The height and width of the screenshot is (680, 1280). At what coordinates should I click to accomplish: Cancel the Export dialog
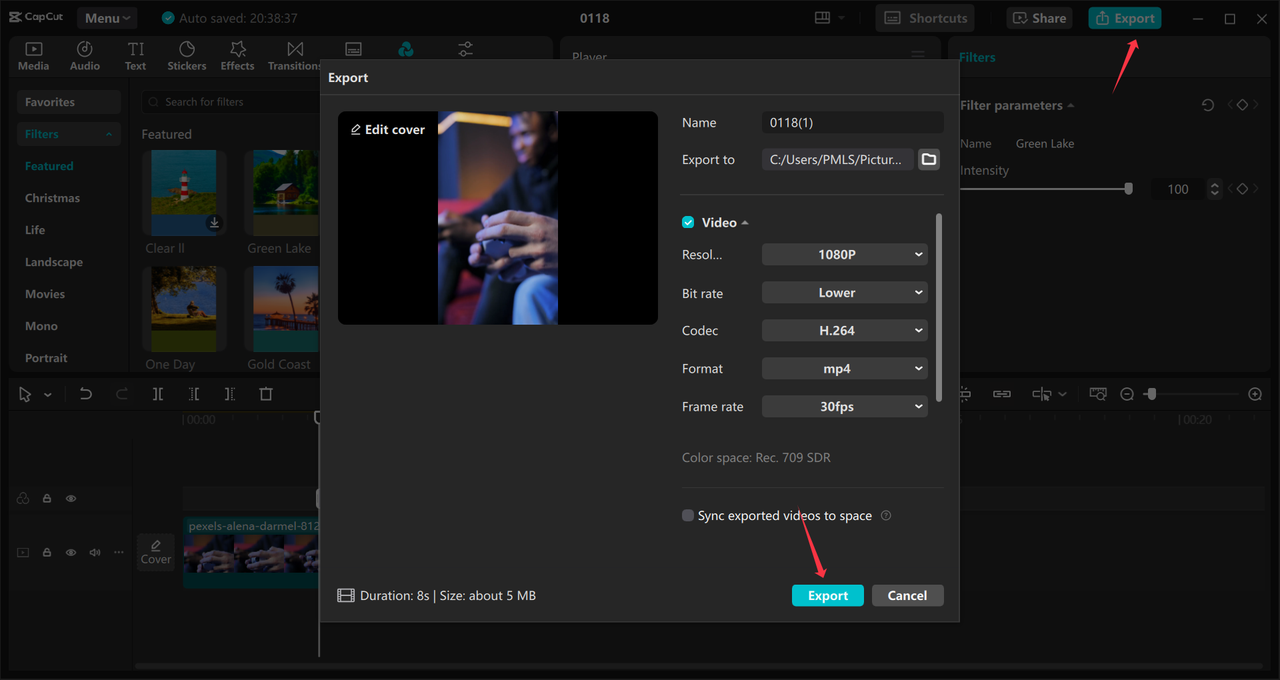(907, 595)
